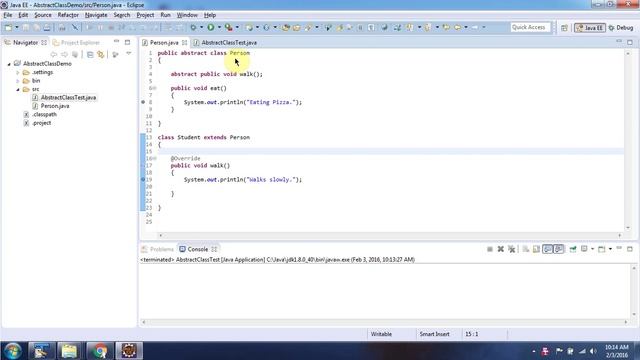This screenshot has width=640, height=360.
Task: Click the Navigator Back arrow icon
Action: click(x=53, y=54)
